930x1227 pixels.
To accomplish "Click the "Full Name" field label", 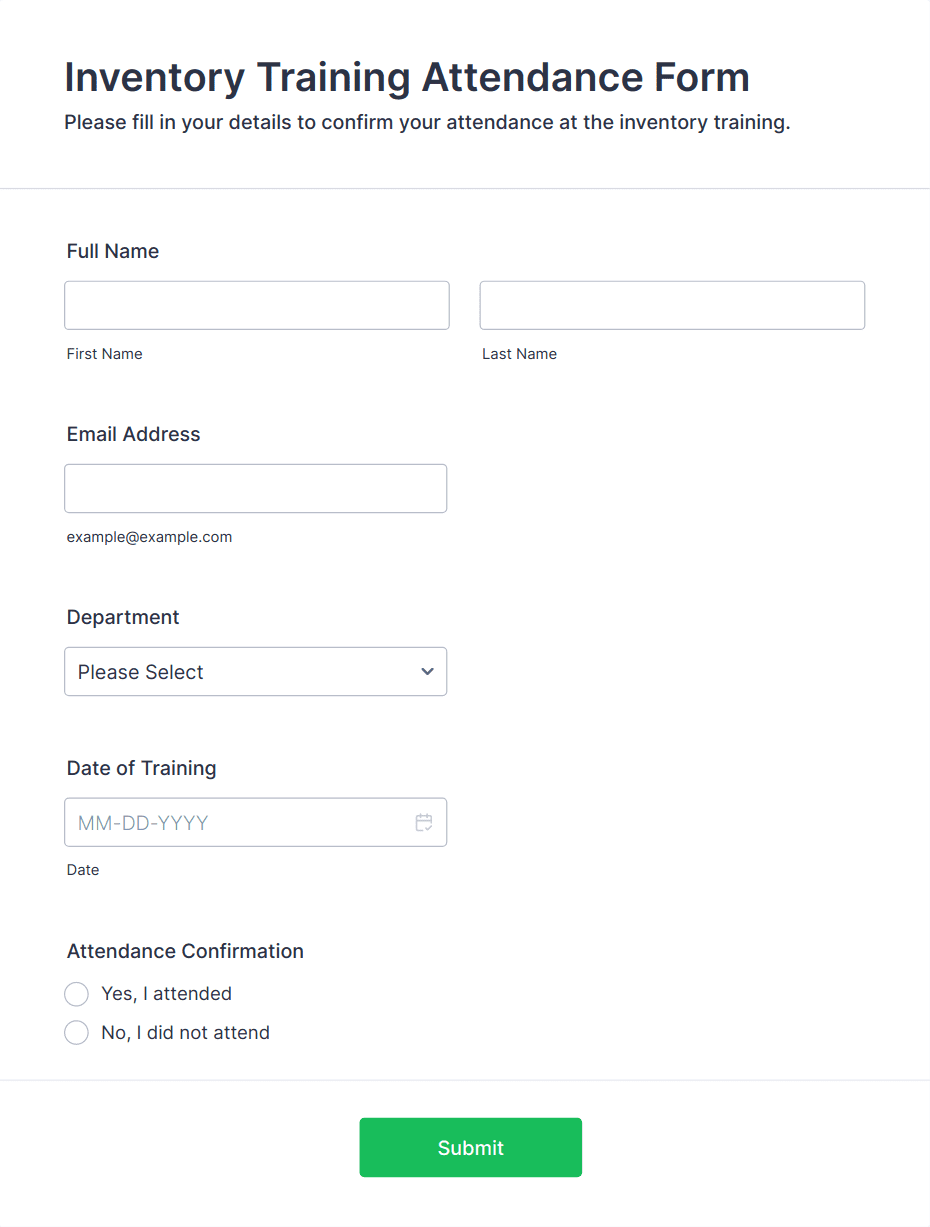I will [x=113, y=251].
